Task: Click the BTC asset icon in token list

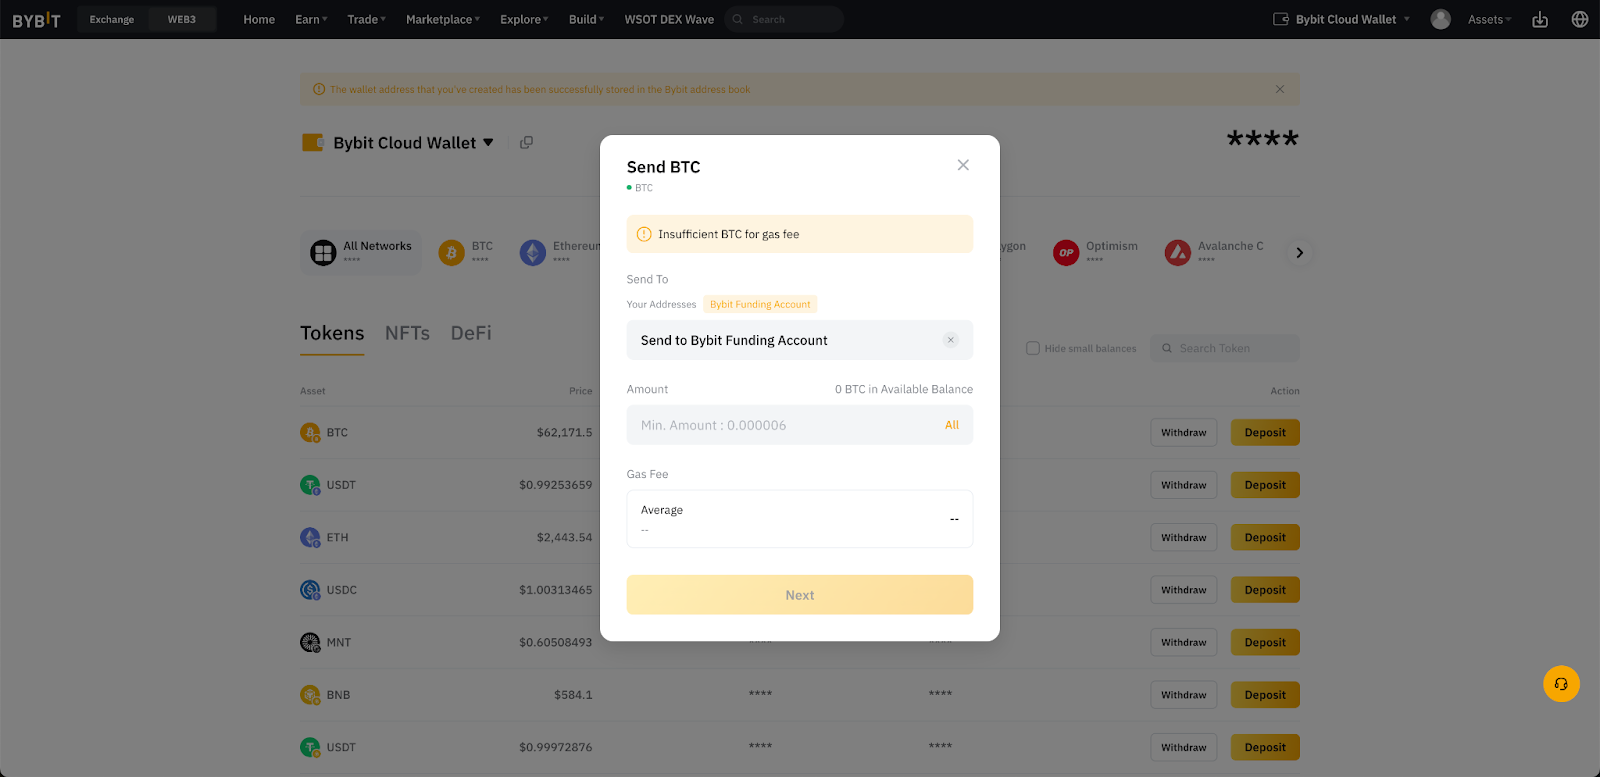Action: point(310,433)
